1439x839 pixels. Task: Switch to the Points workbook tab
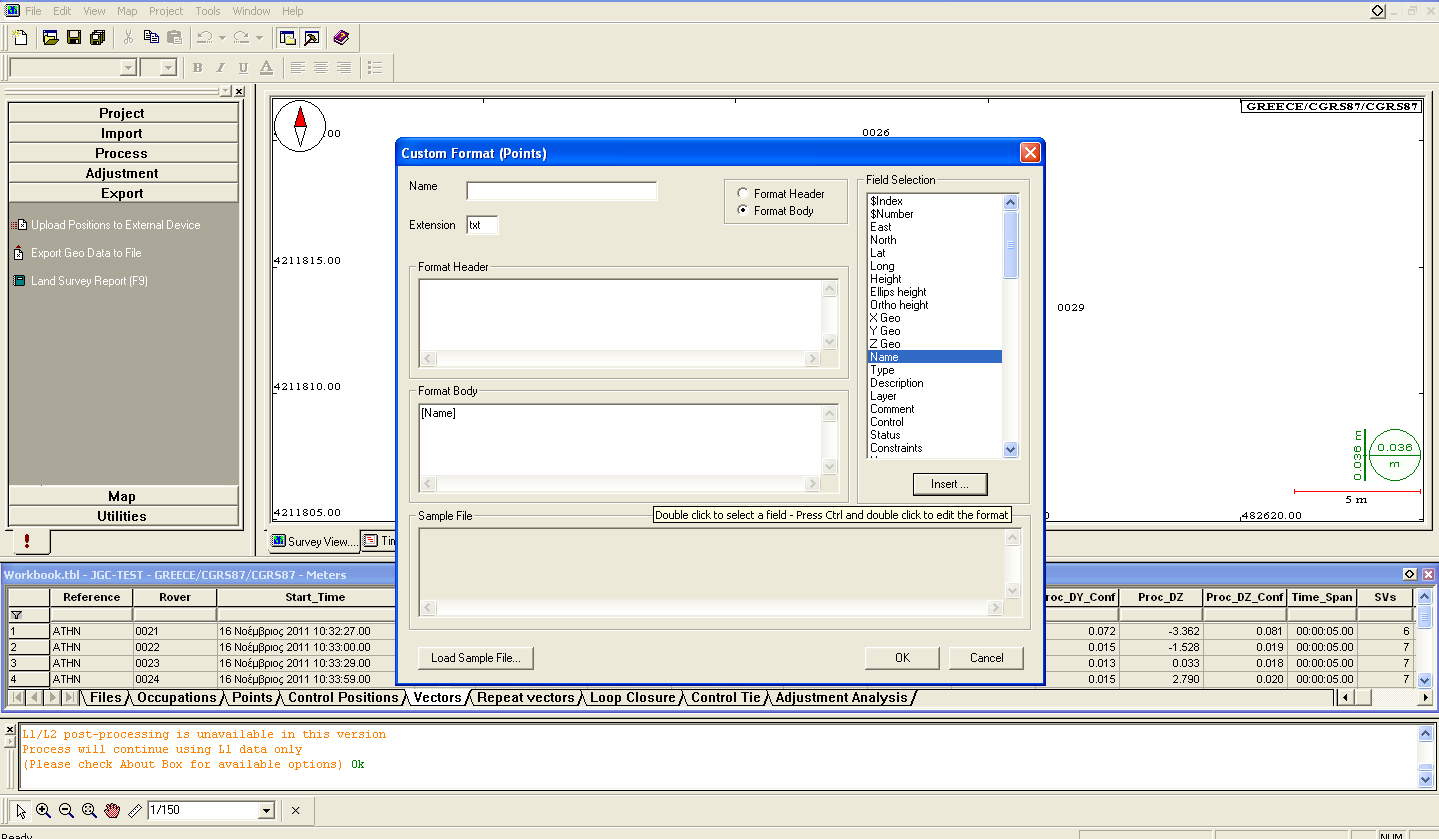point(252,698)
